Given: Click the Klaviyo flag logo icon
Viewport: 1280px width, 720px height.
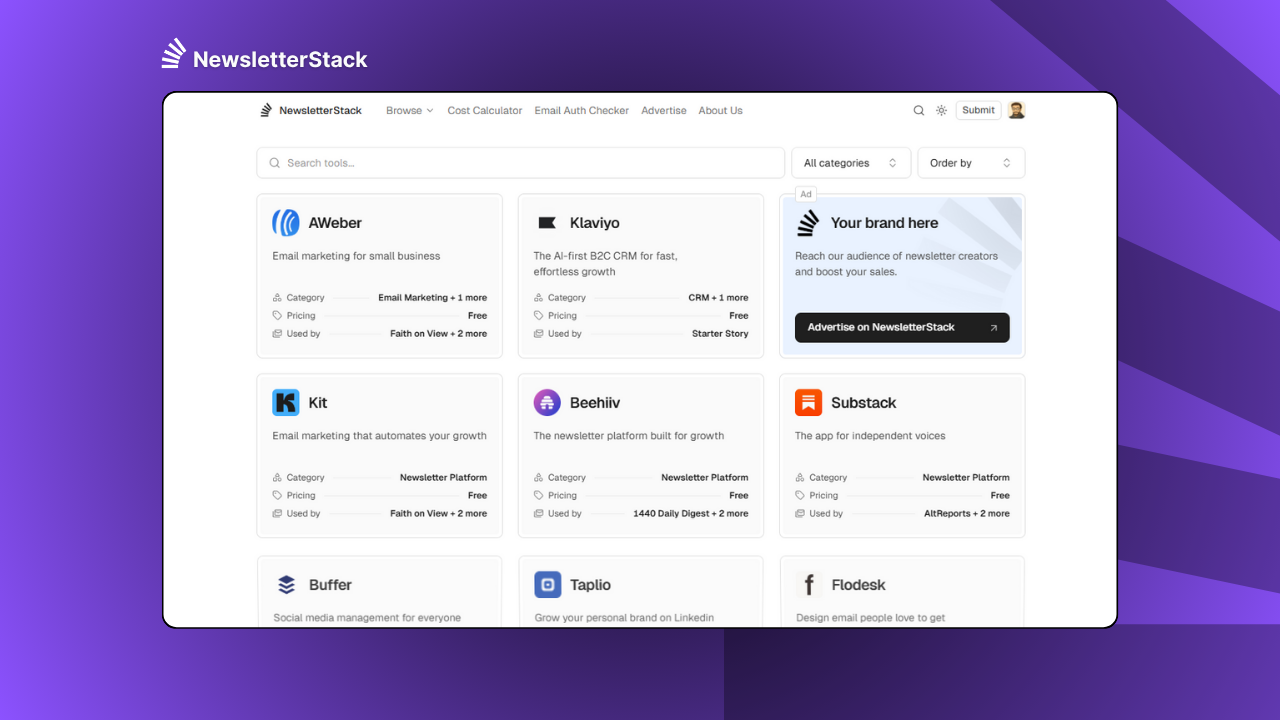Looking at the screenshot, I should pos(547,223).
